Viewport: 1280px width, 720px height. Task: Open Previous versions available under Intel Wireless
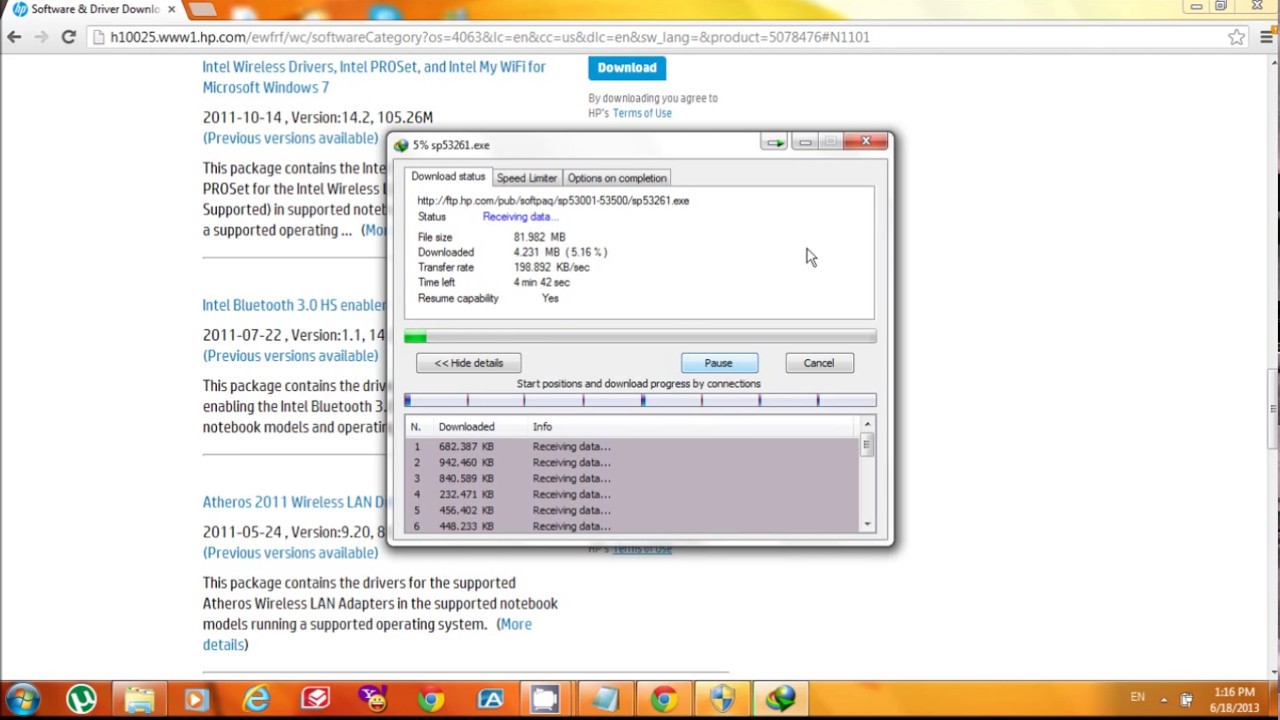coord(291,138)
